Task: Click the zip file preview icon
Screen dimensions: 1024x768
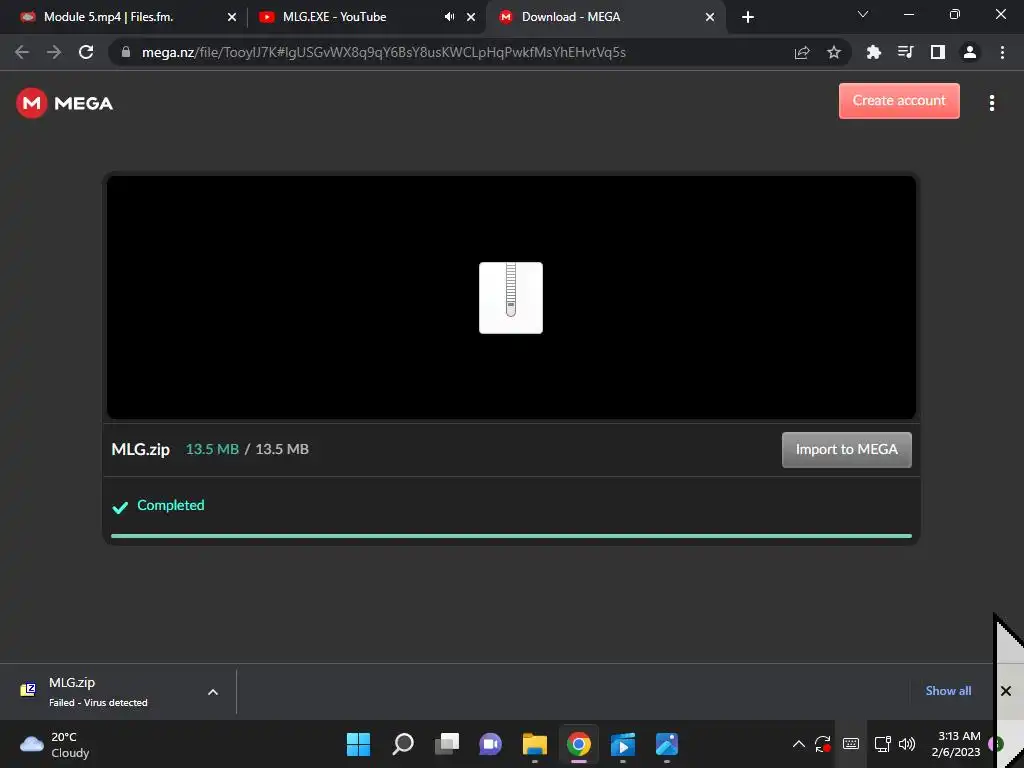Action: (x=511, y=298)
